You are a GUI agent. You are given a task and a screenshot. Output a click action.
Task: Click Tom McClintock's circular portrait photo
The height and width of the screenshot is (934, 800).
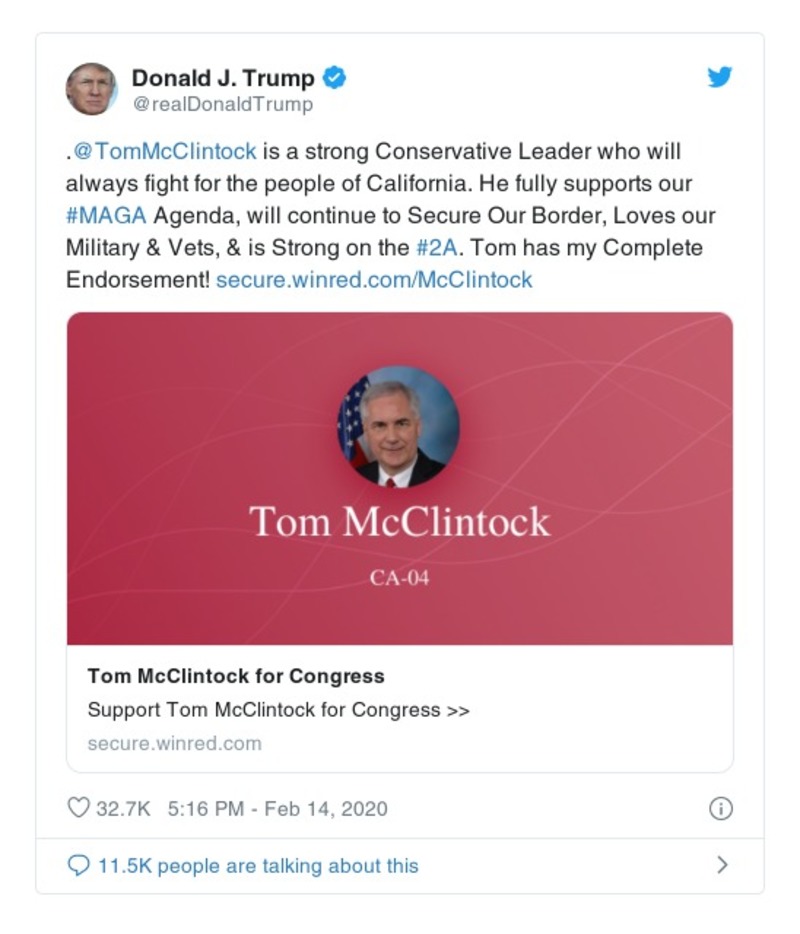[400, 428]
